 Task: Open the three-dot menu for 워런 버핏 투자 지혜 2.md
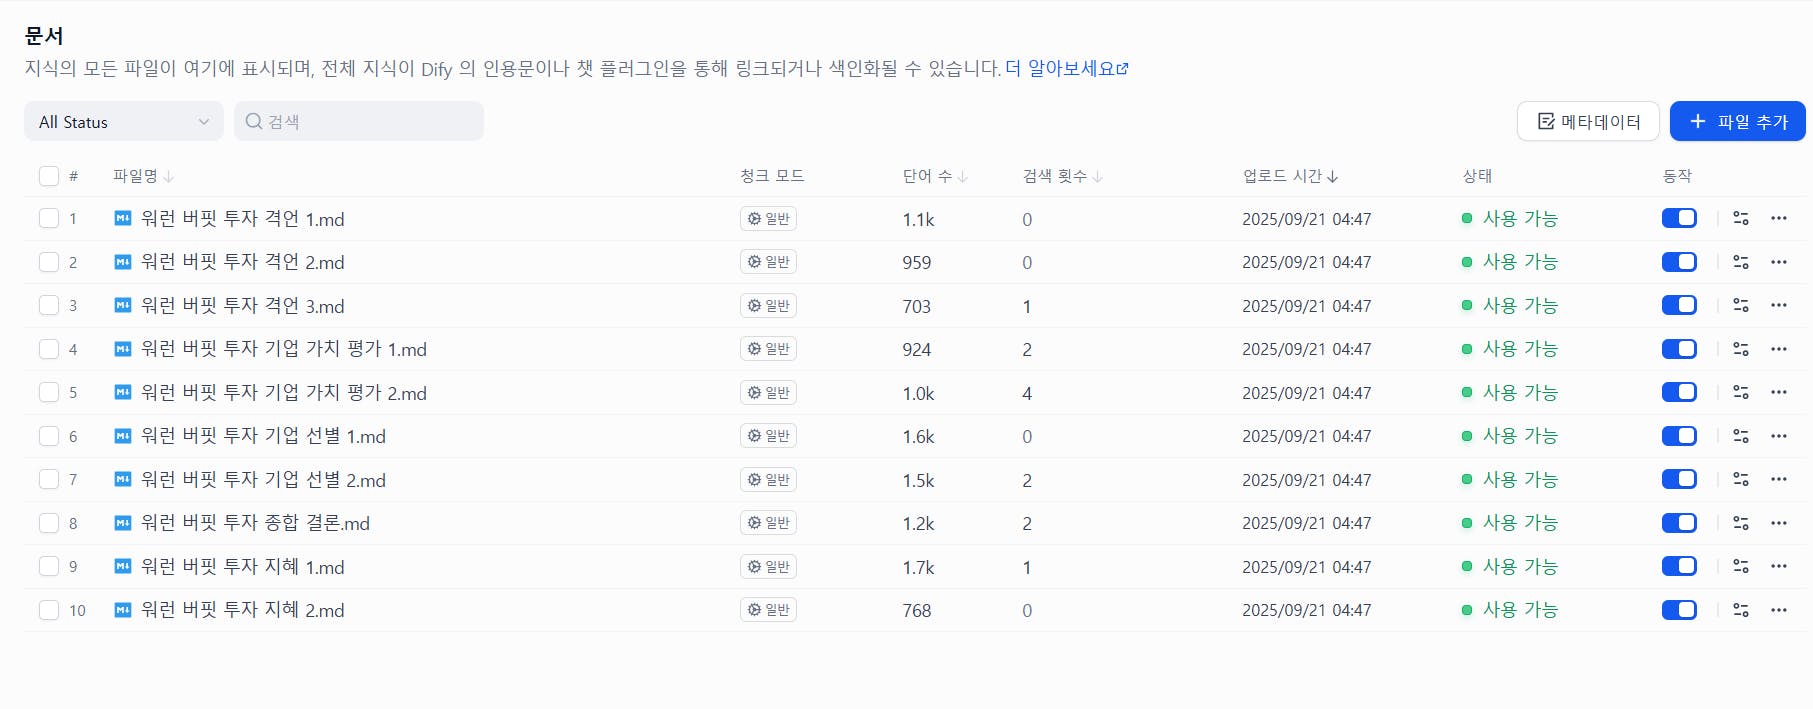click(x=1778, y=610)
